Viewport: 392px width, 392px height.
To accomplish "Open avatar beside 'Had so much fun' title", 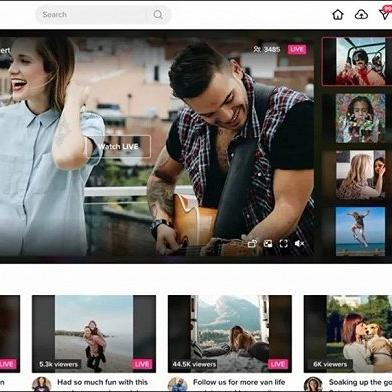I will pos(42,384).
